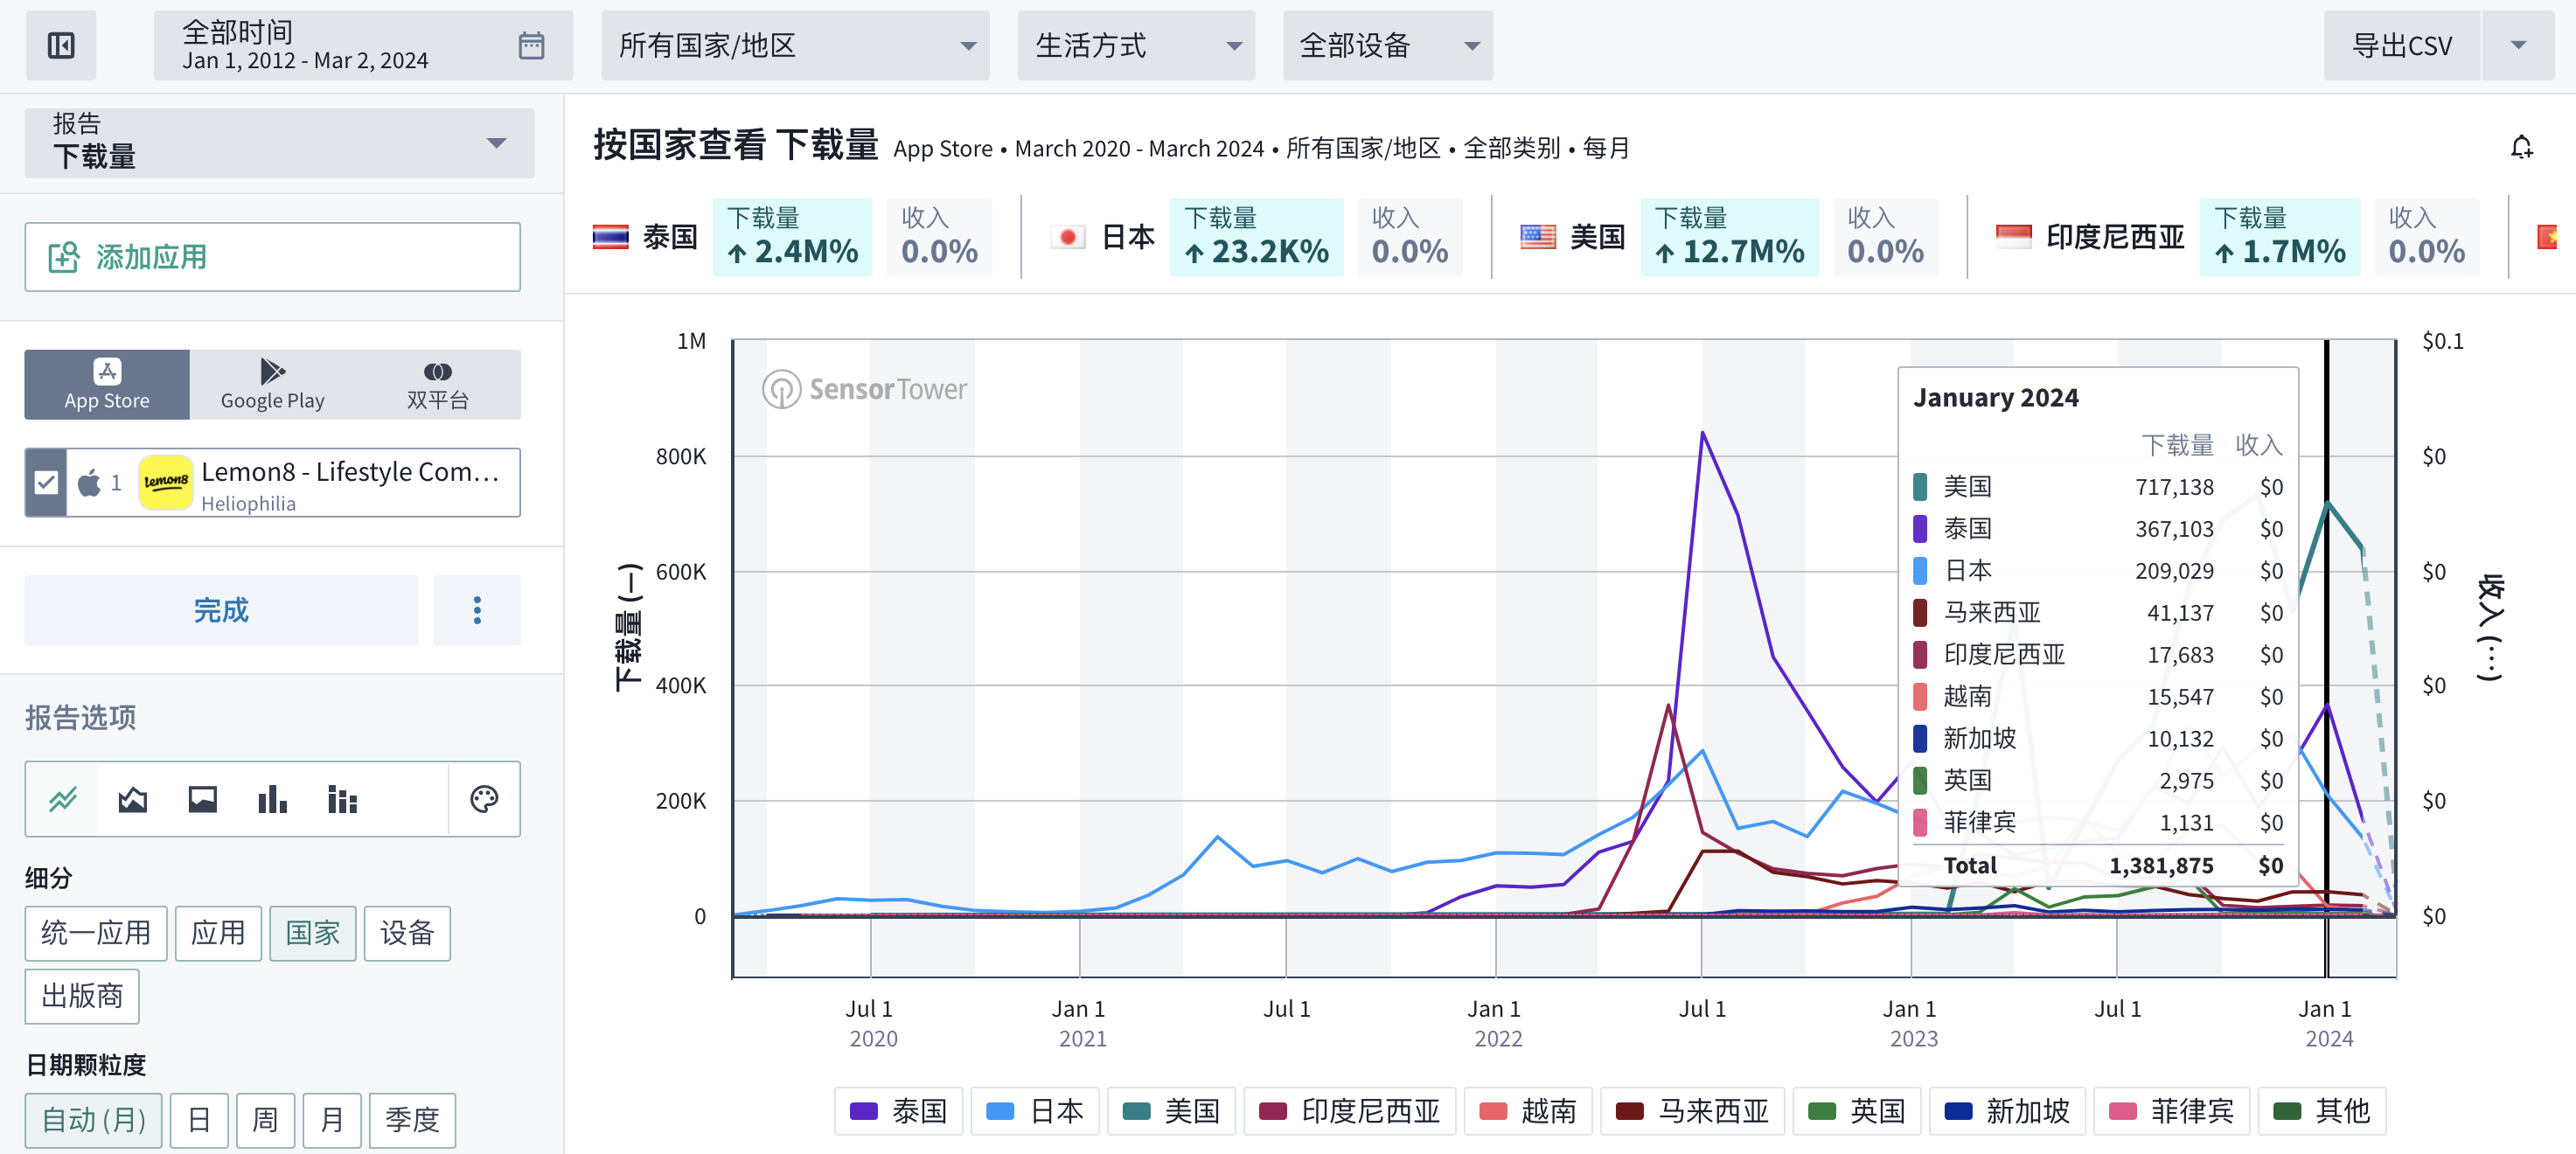2576x1154 pixels.
Task: Open the three-dot more options menu
Action: (x=477, y=610)
